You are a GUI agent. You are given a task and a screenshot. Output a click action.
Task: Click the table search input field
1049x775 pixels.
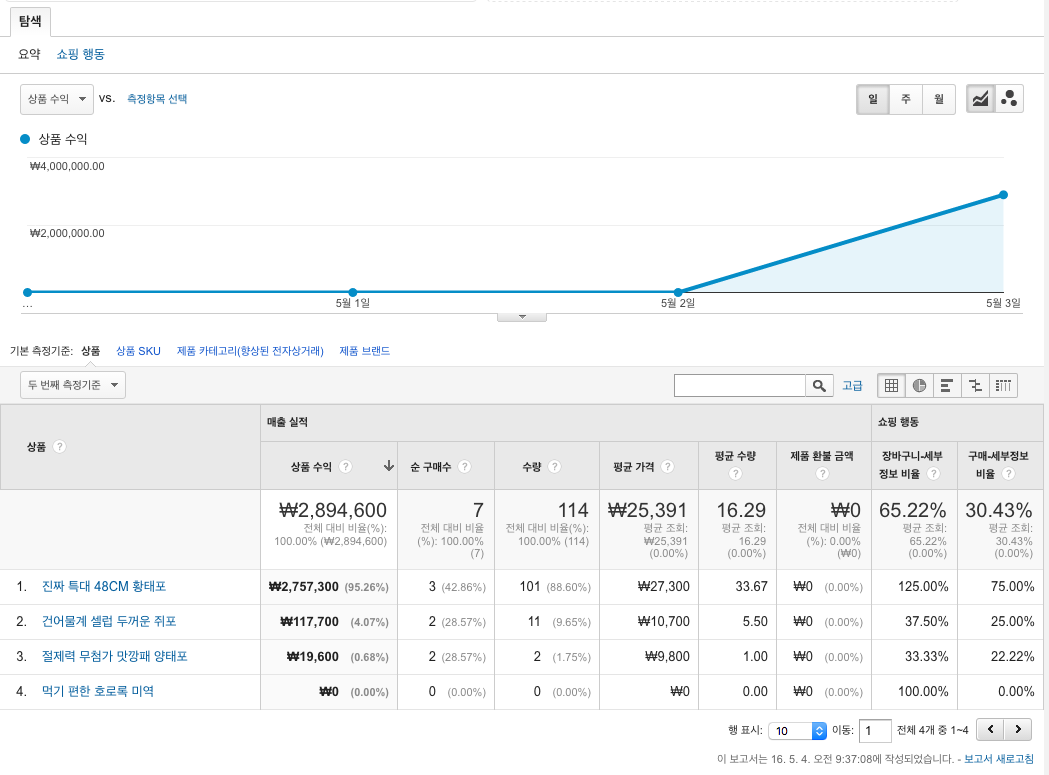pyautogui.click(x=739, y=385)
